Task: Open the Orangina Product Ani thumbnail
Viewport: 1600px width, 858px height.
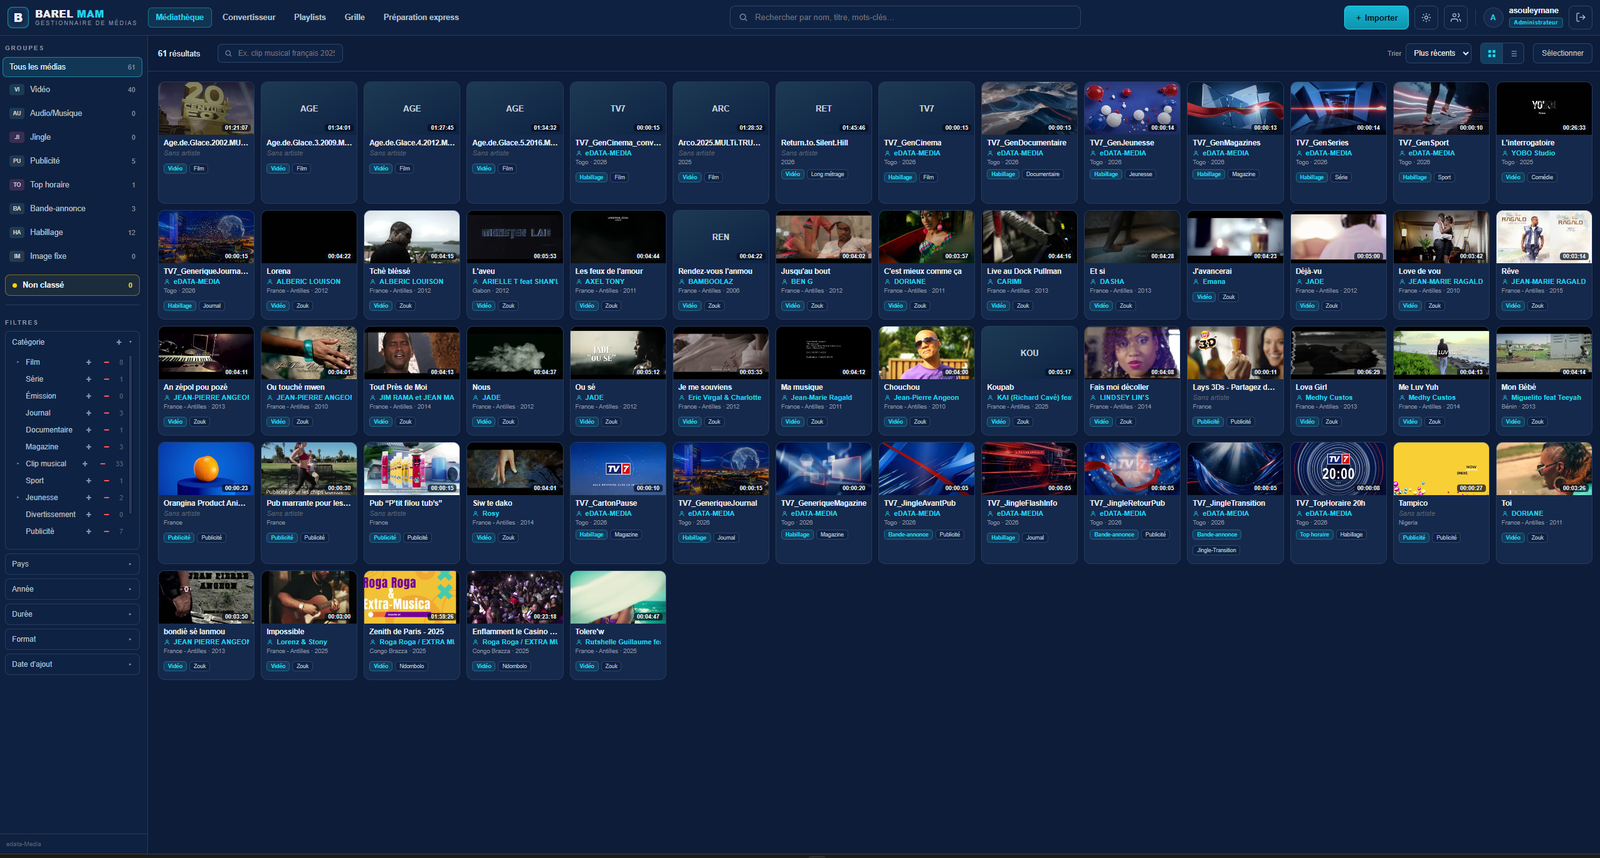Action: 206,468
